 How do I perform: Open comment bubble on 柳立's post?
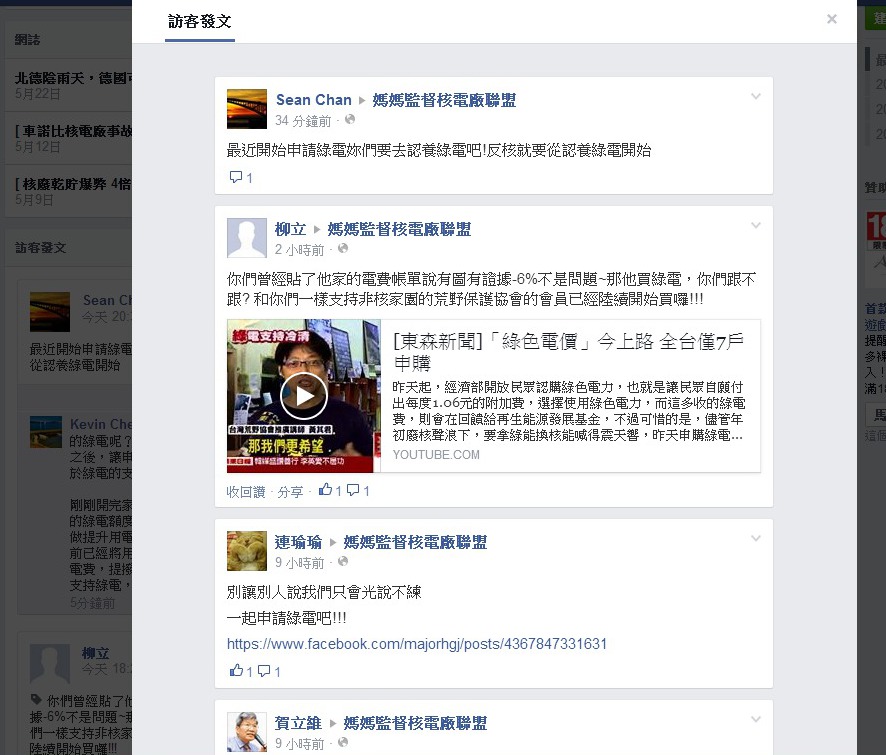click(x=353, y=490)
